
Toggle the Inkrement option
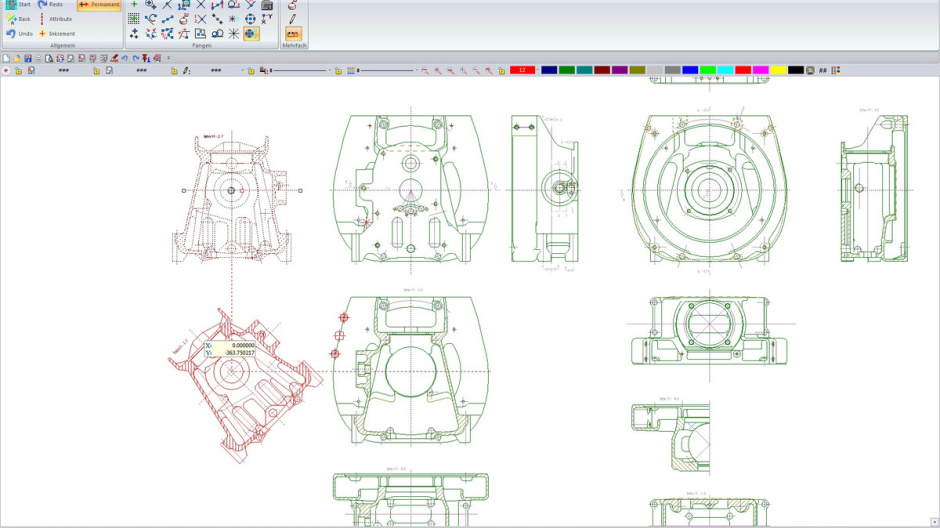coord(56,33)
